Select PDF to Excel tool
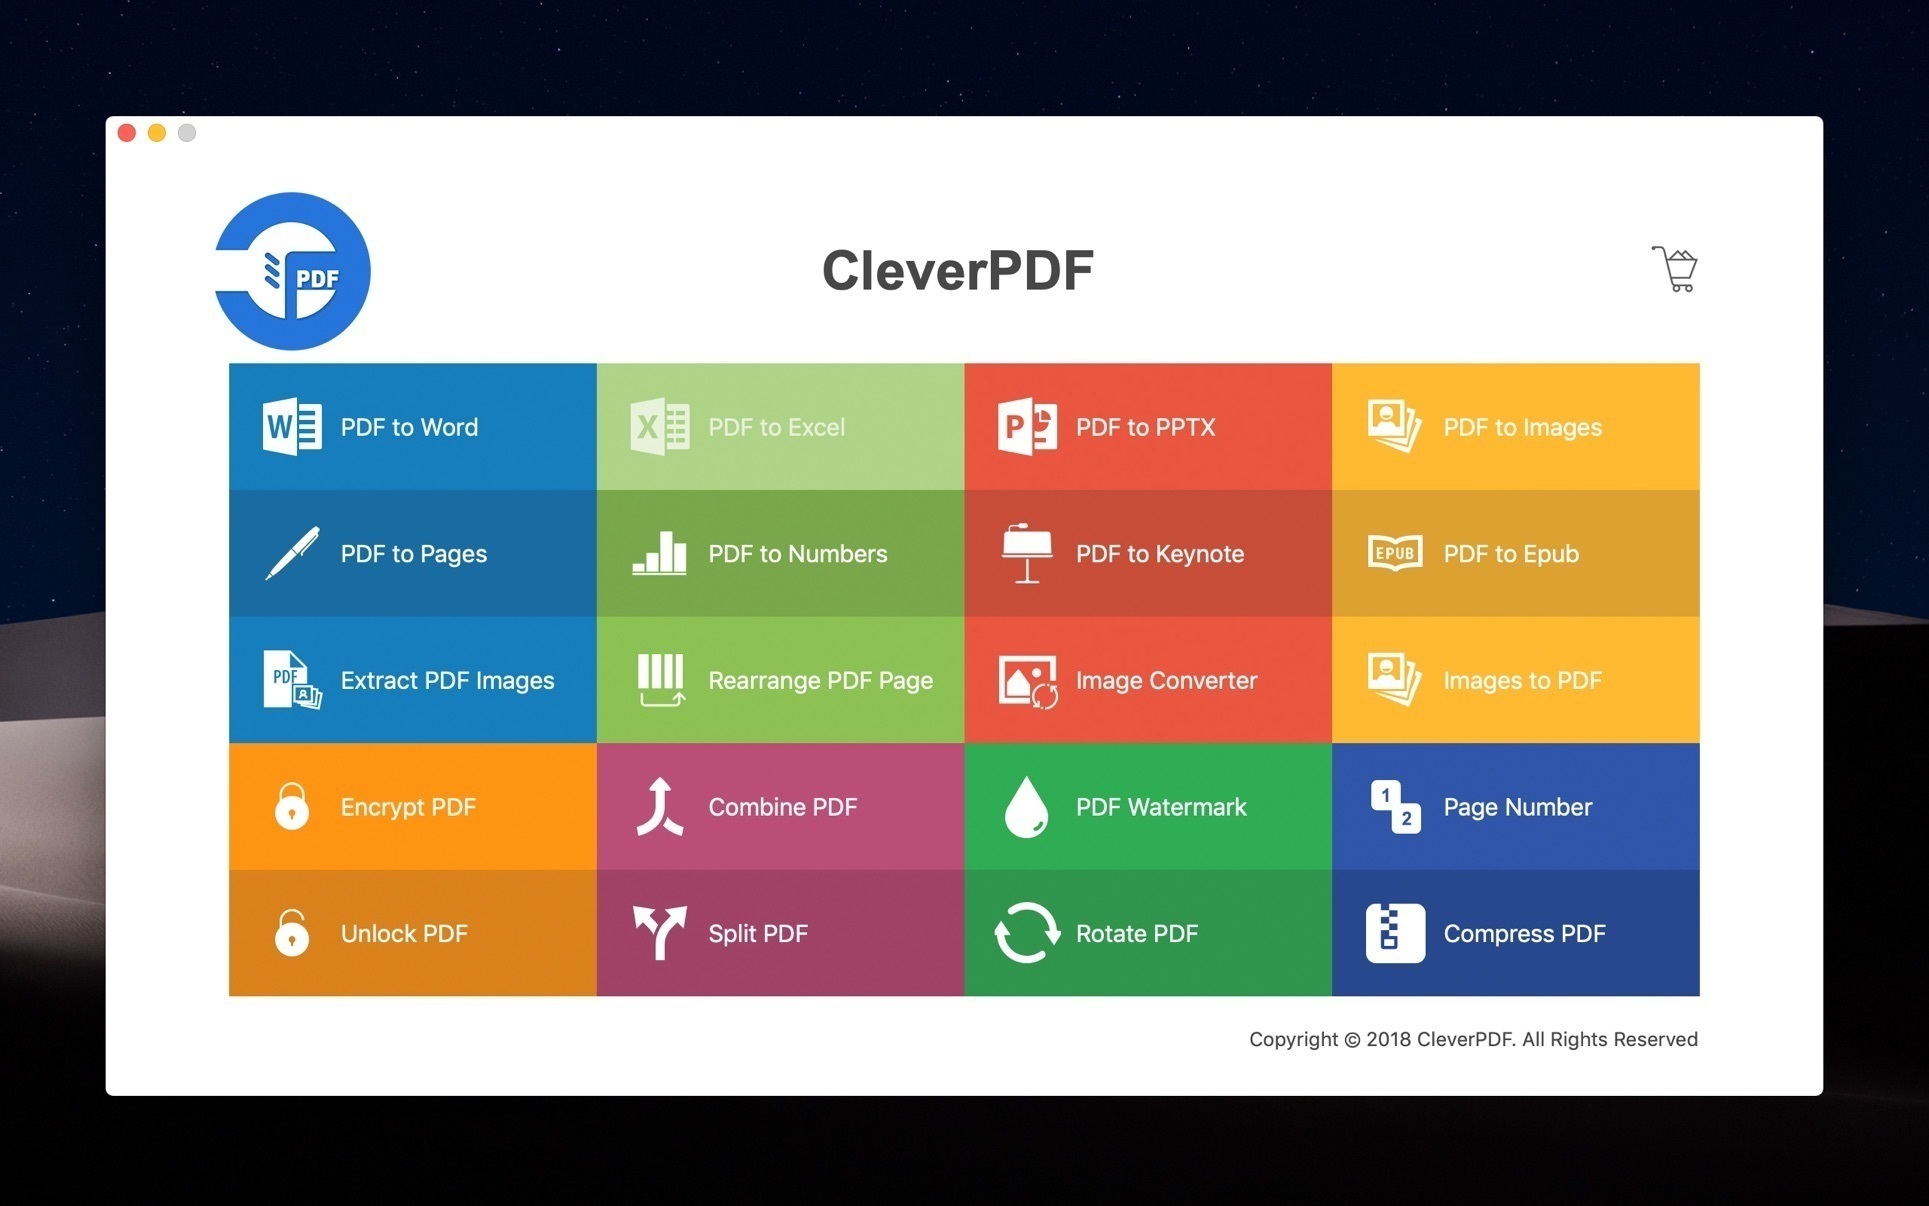This screenshot has width=1929, height=1206. pos(779,425)
